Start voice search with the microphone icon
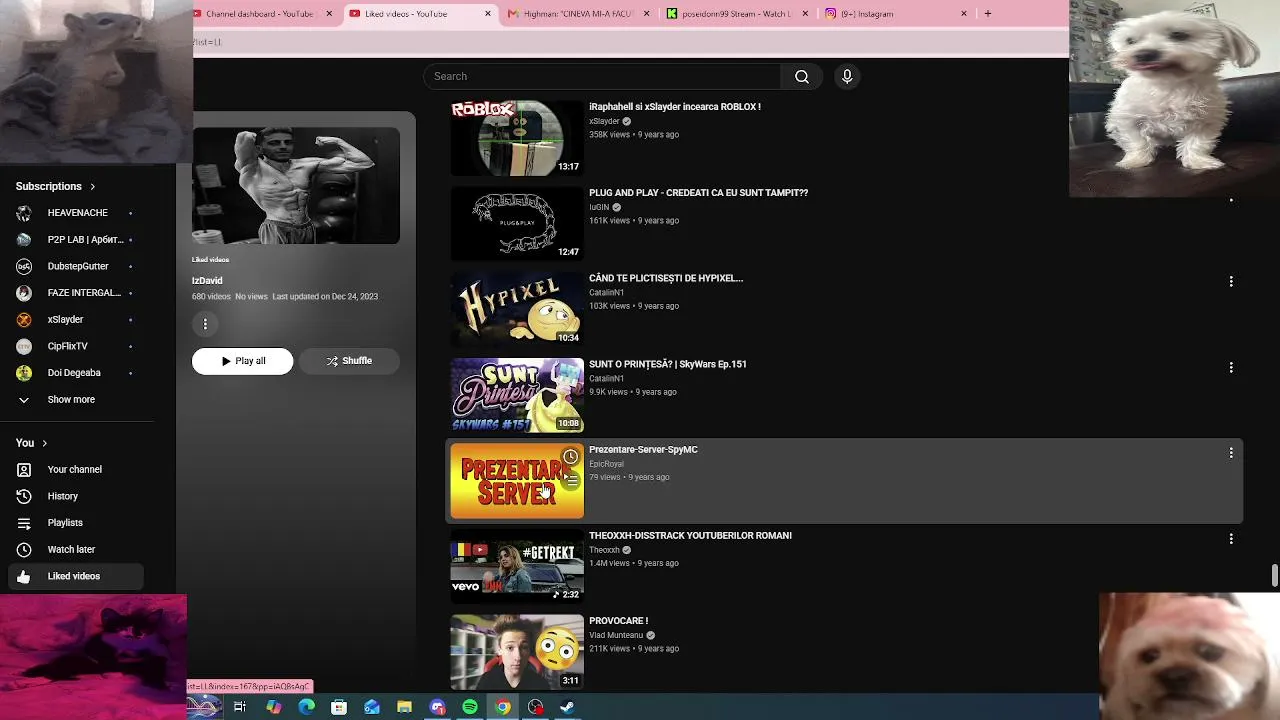 pyautogui.click(x=847, y=76)
